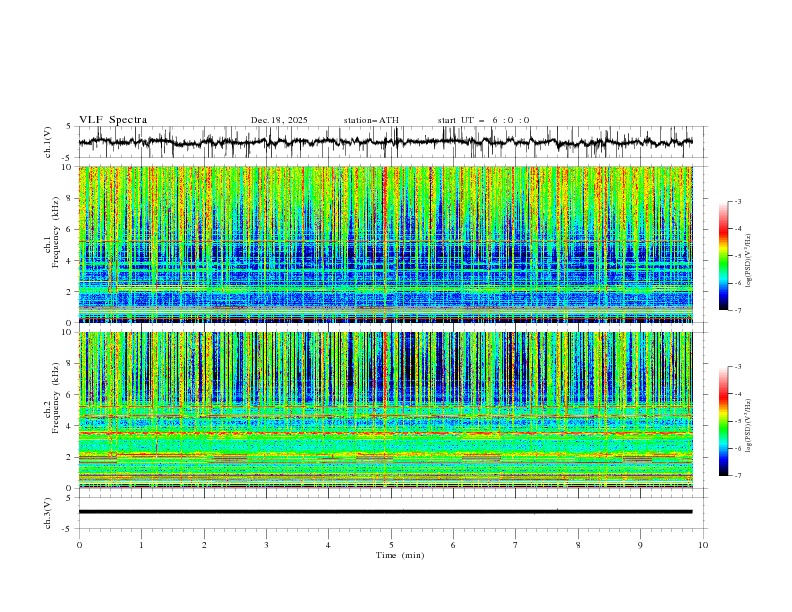Screen dimensions: 792x612
Task: Click the time axis tick label '8'
Action: pyautogui.click(x=578, y=545)
